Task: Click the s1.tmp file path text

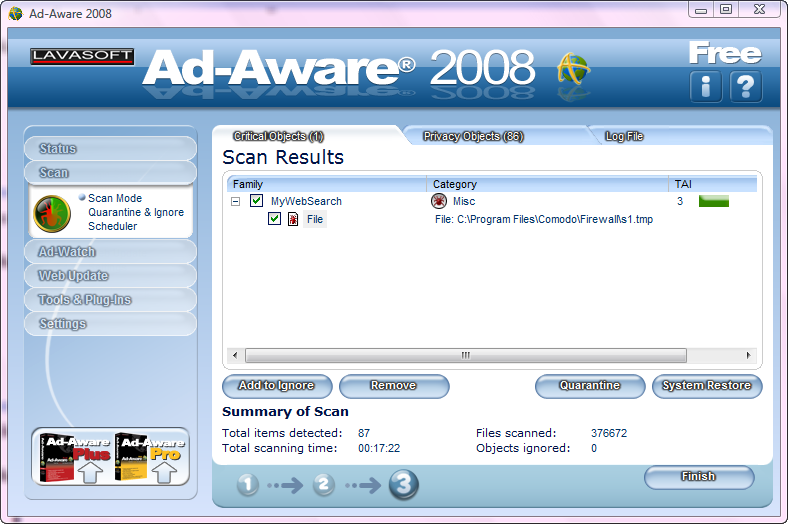Action: click(x=544, y=219)
